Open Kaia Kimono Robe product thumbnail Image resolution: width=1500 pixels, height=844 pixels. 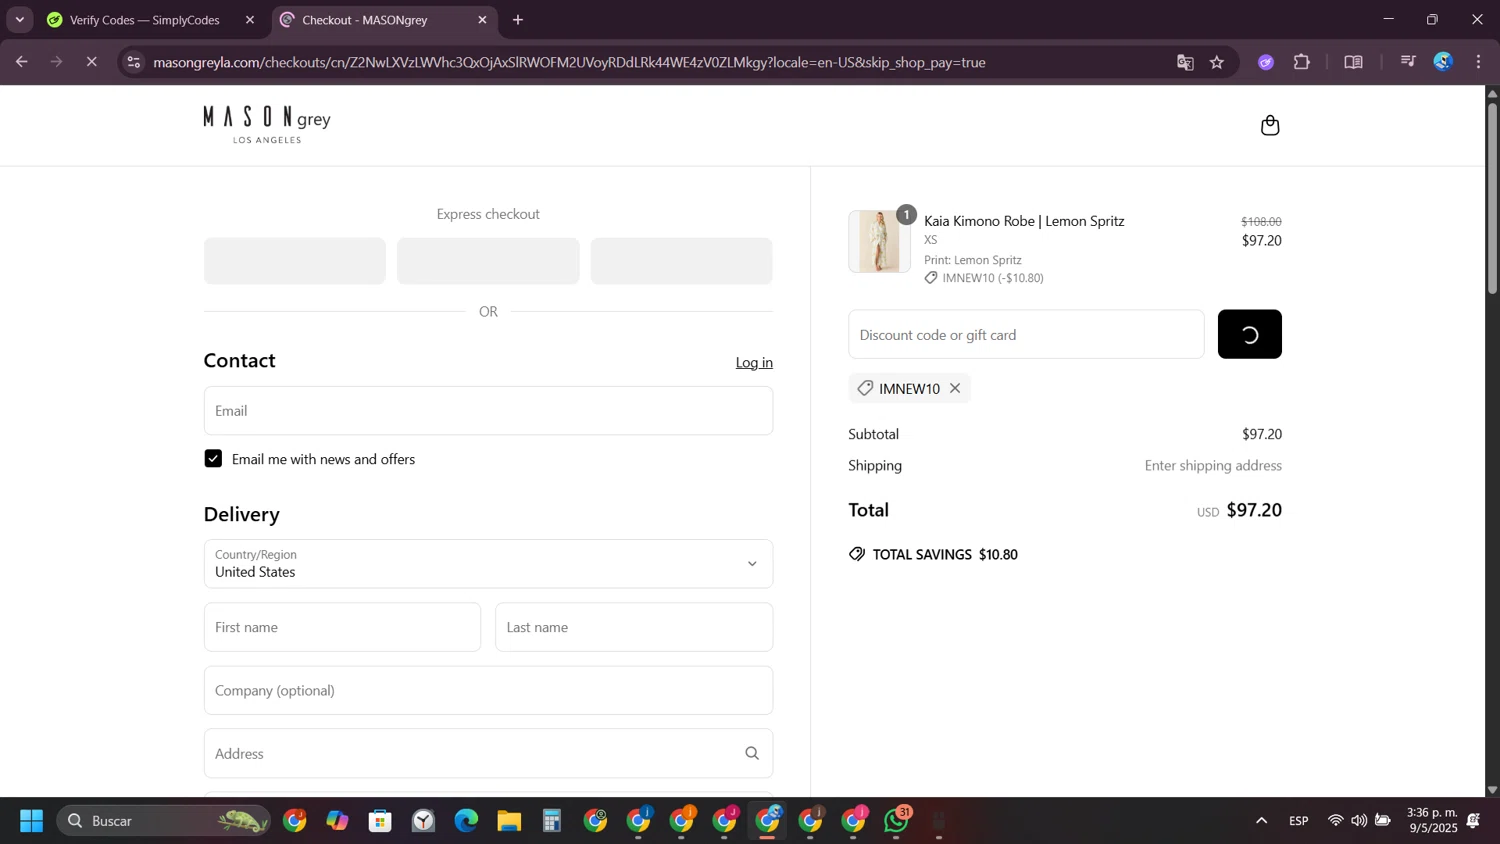coord(879,241)
